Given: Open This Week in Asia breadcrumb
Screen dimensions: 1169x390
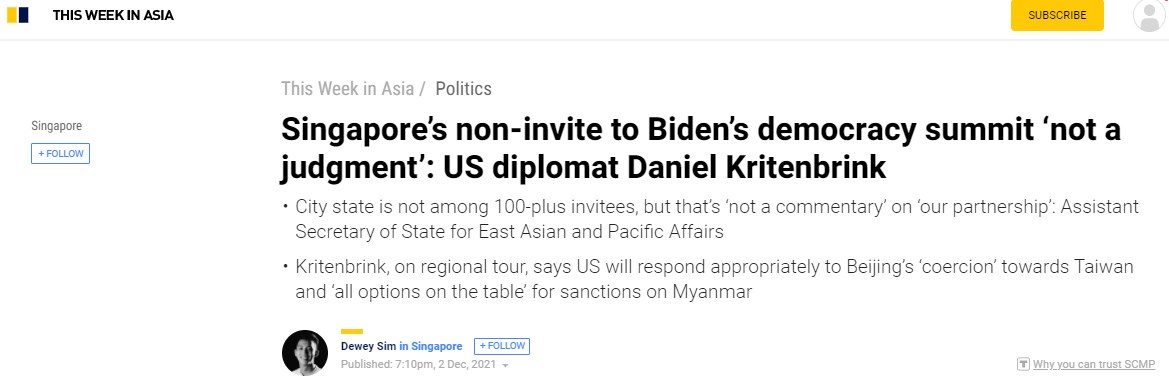Looking at the screenshot, I should pos(347,89).
